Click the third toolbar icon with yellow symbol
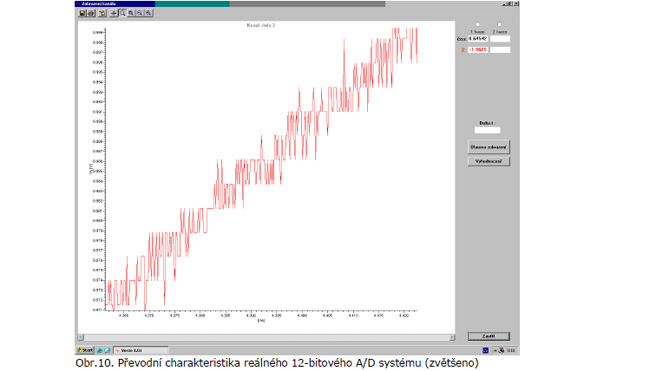This screenshot has height=371, width=650. click(x=102, y=14)
